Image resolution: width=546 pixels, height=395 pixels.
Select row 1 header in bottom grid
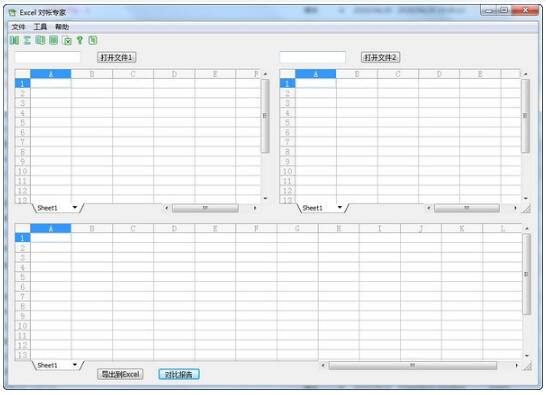point(23,238)
